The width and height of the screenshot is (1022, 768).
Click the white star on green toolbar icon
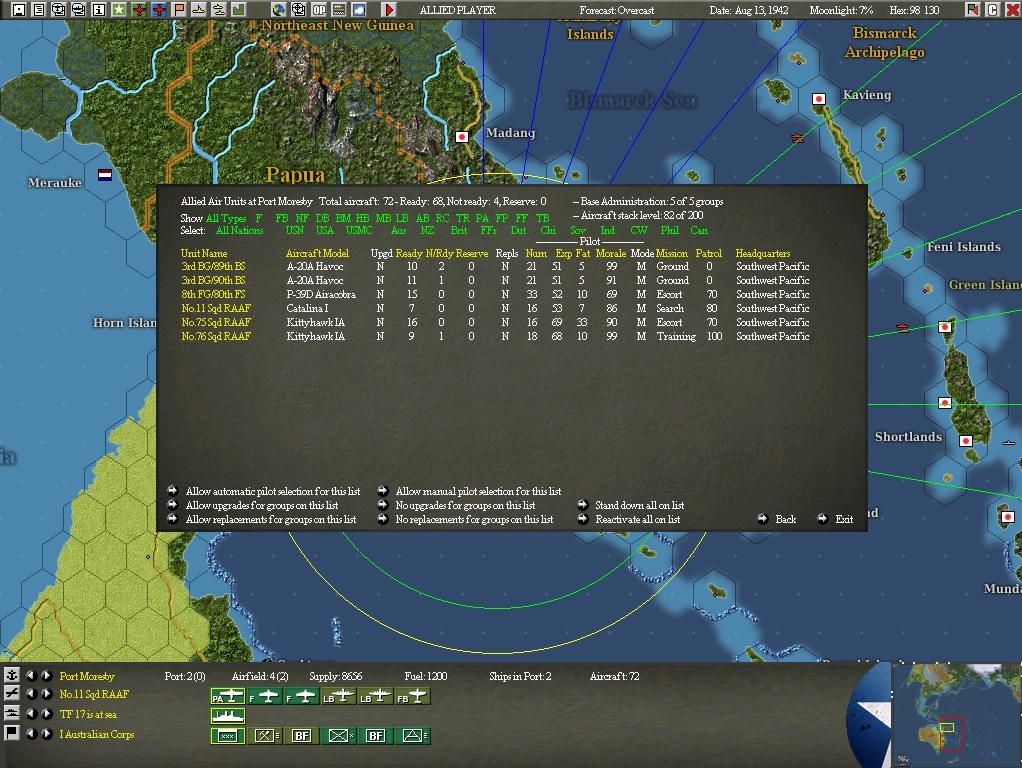click(x=119, y=10)
